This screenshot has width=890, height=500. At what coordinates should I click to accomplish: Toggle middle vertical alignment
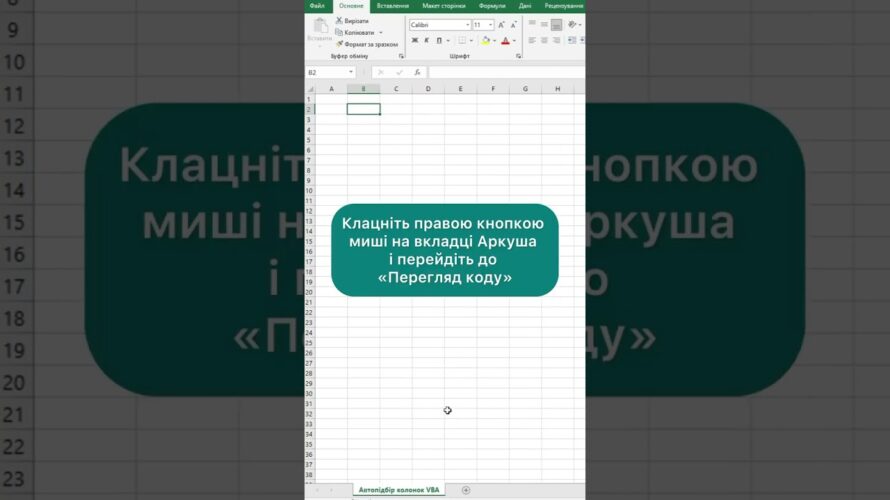click(x=544, y=24)
